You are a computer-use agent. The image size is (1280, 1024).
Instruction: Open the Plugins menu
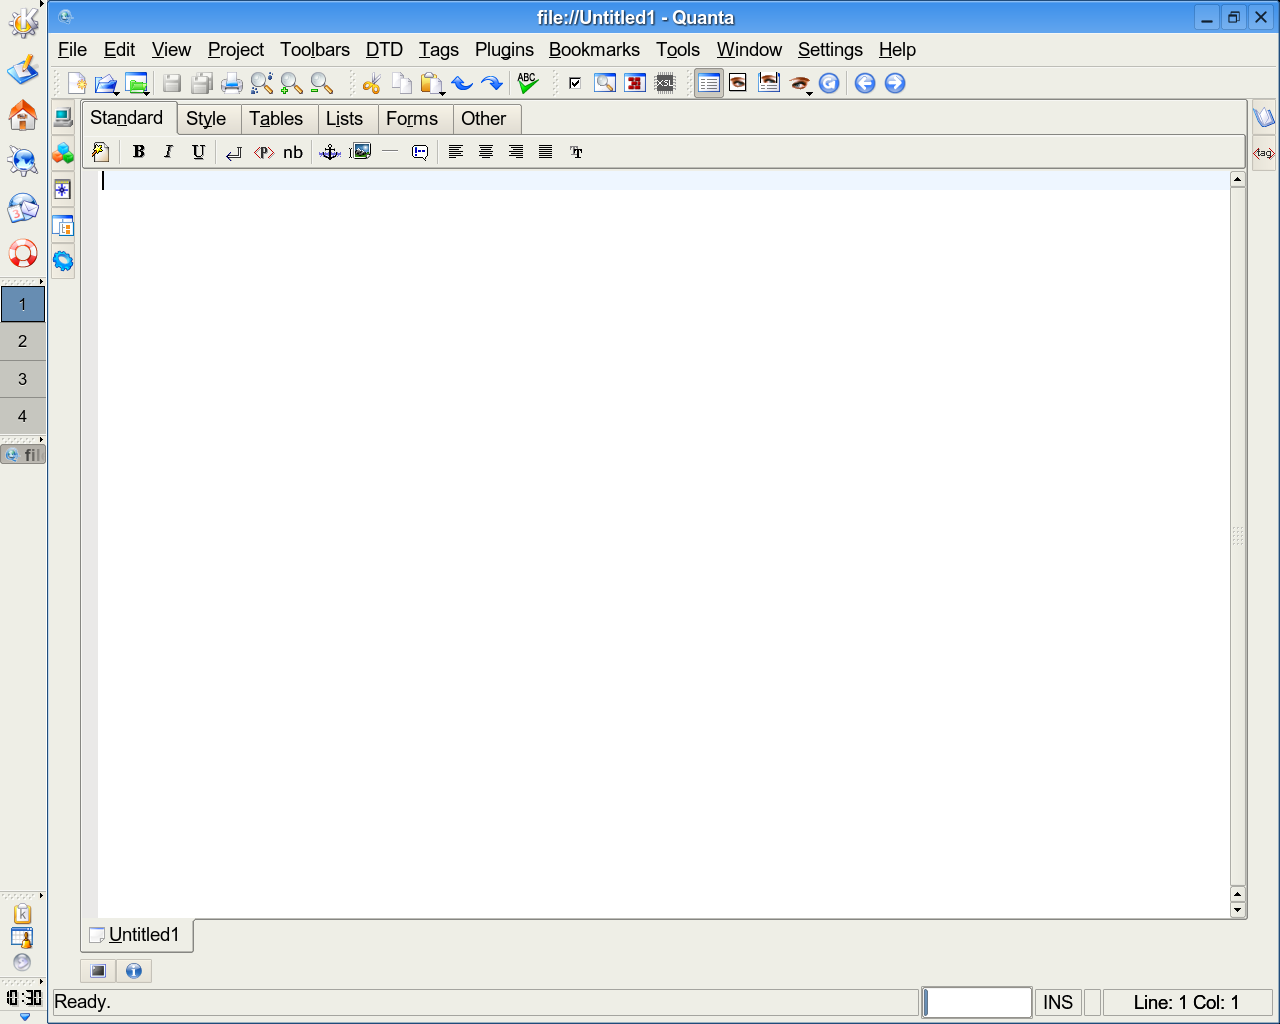[504, 50]
